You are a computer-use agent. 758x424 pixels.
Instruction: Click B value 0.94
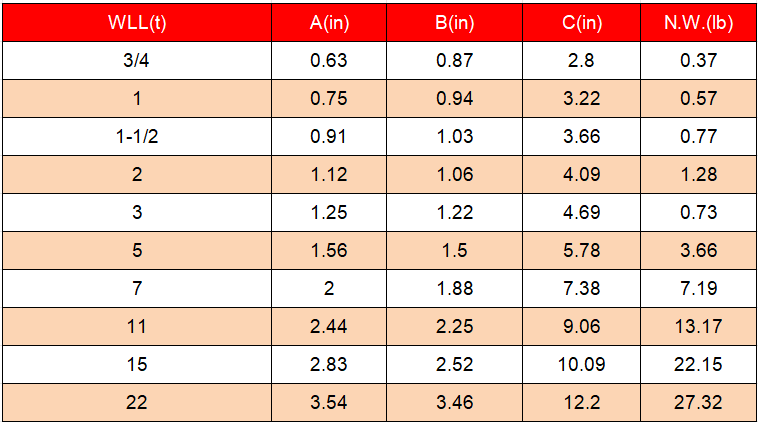[454, 99]
